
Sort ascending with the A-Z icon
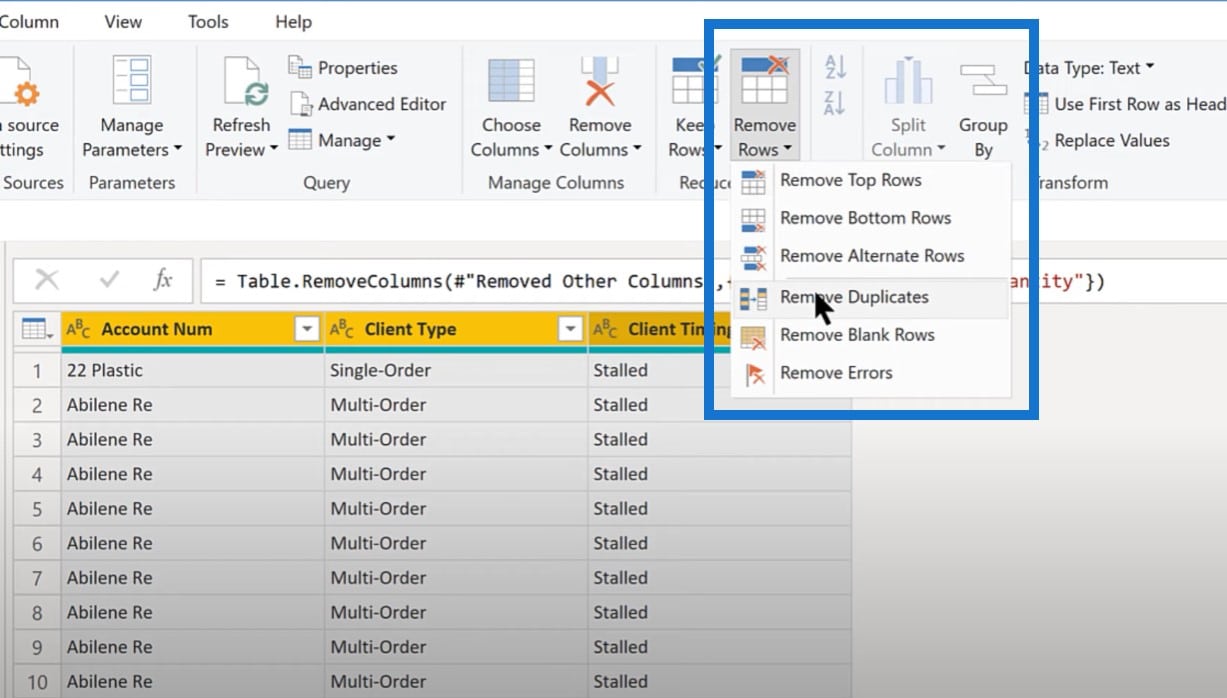click(835, 67)
